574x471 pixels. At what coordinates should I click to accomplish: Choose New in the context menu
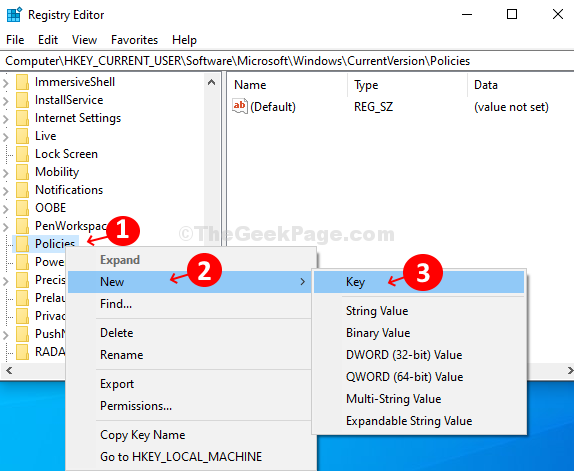(x=190, y=282)
